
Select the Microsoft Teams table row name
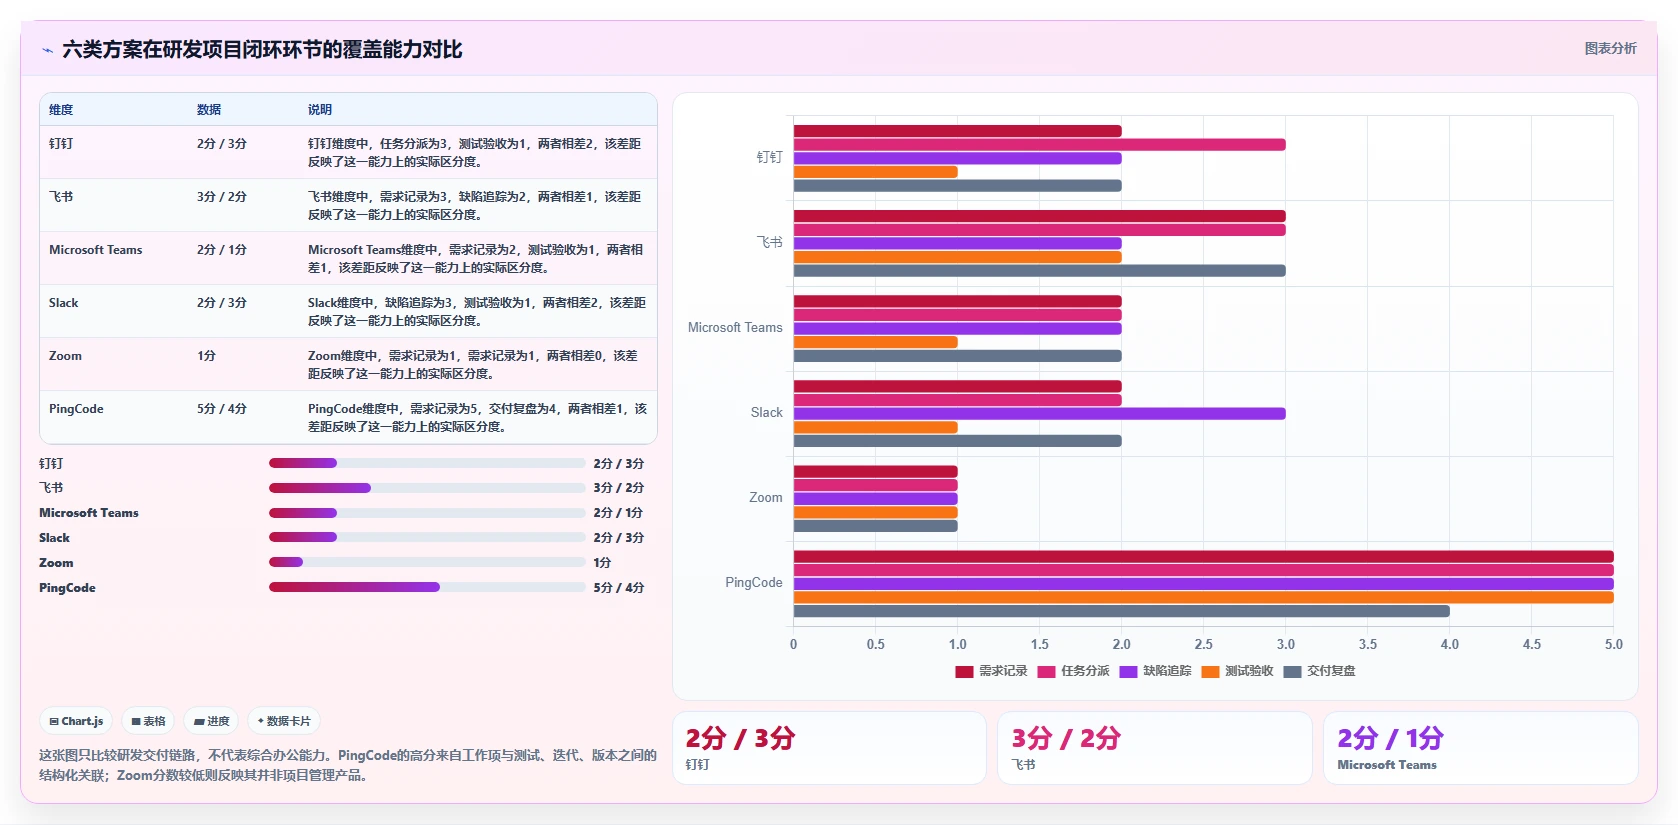coord(96,250)
